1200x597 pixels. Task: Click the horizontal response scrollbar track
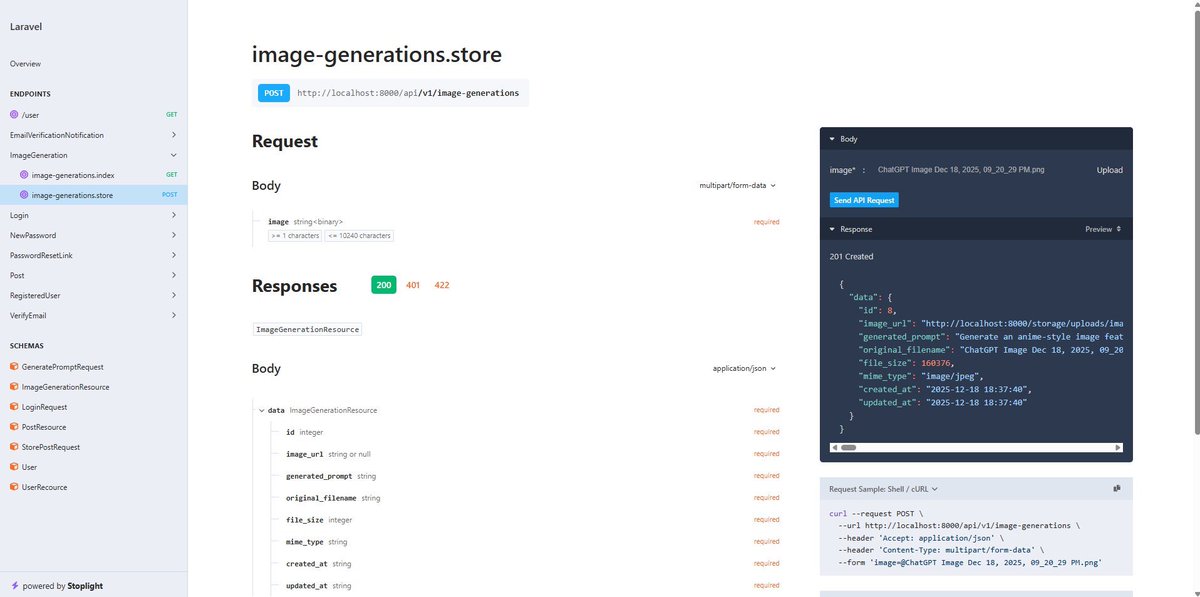(976, 447)
